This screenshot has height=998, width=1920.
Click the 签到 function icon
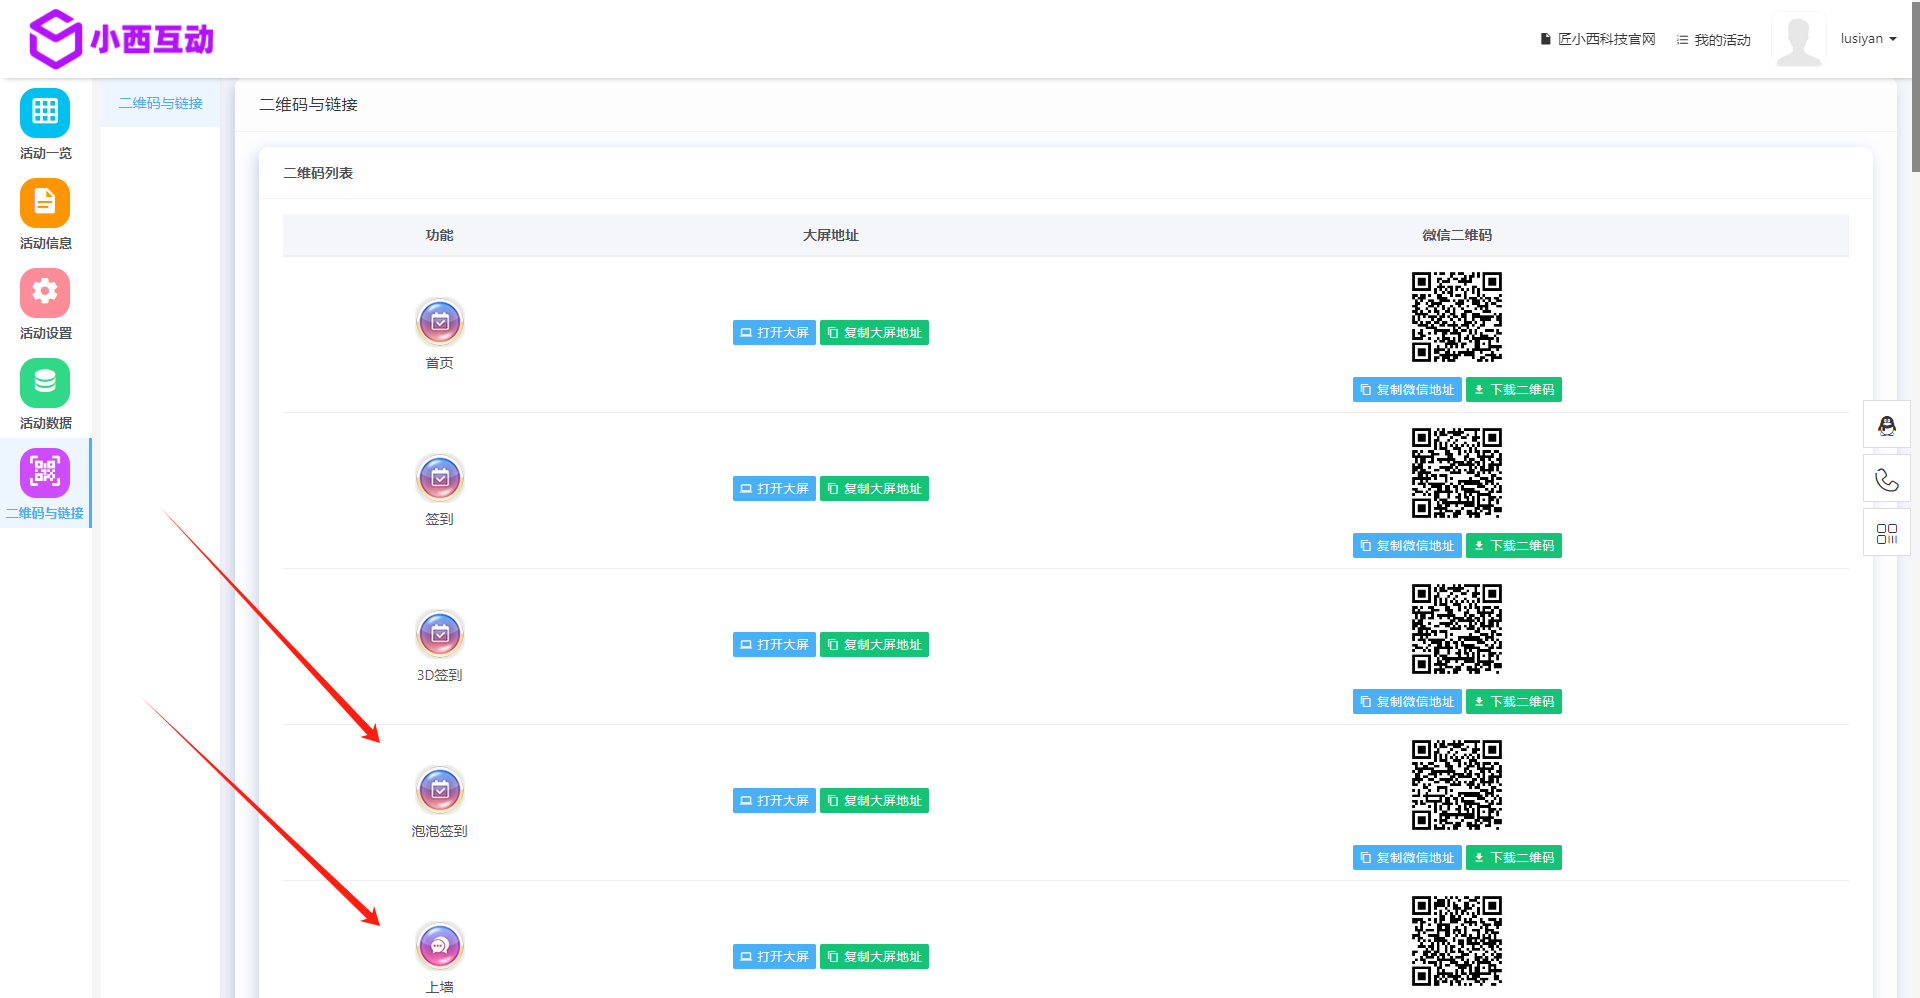point(440,478)
